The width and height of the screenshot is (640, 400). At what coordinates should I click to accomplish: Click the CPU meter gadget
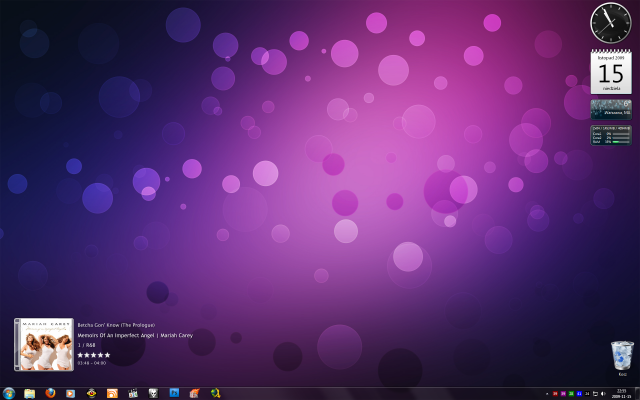(x=611, y=136)
